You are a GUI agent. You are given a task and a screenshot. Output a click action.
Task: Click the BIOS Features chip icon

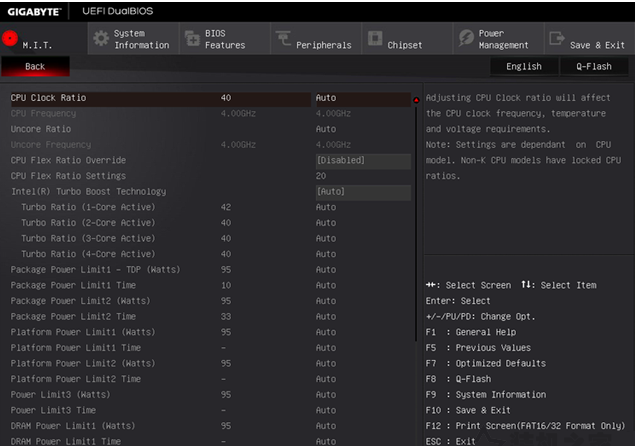tap(192, 39)
